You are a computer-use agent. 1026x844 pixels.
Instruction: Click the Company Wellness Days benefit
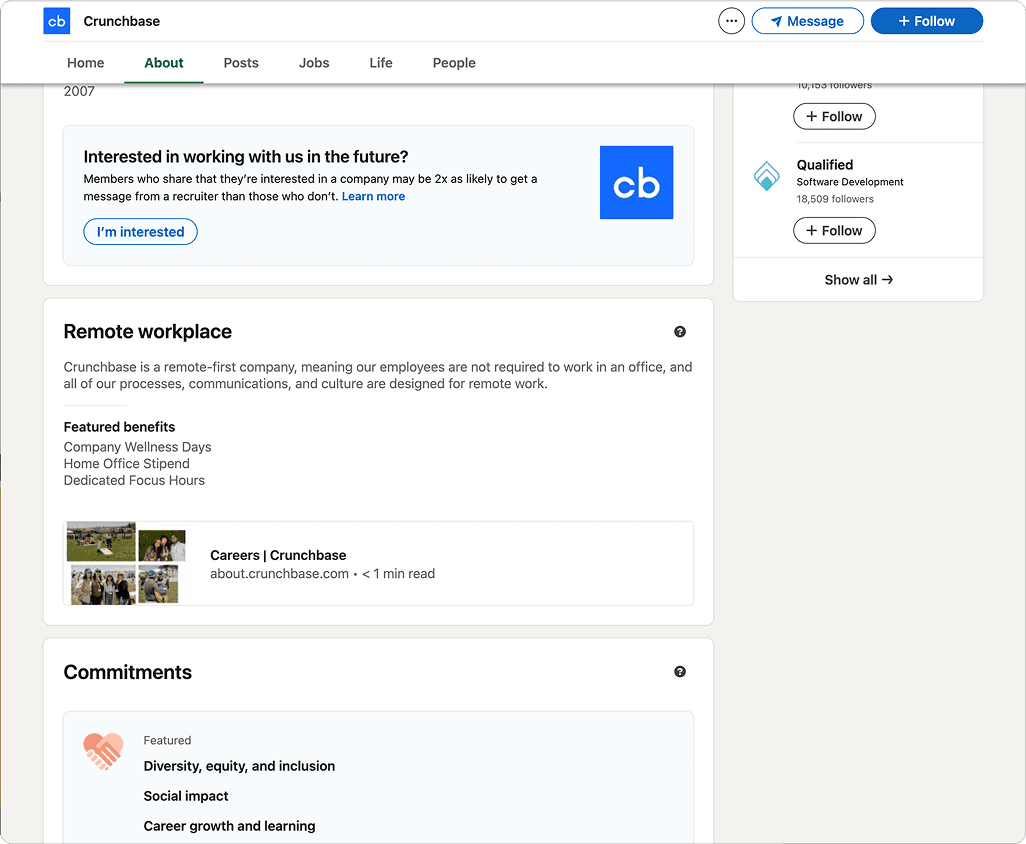[137, 447]
